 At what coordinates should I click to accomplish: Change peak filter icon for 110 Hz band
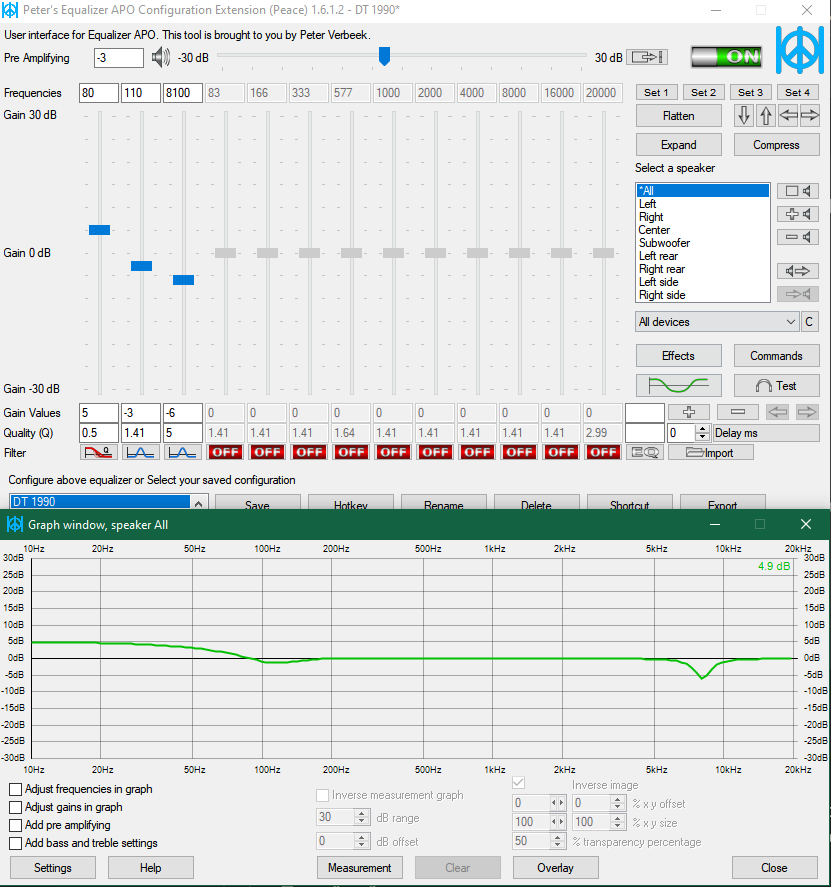click(x=141, y=453)
